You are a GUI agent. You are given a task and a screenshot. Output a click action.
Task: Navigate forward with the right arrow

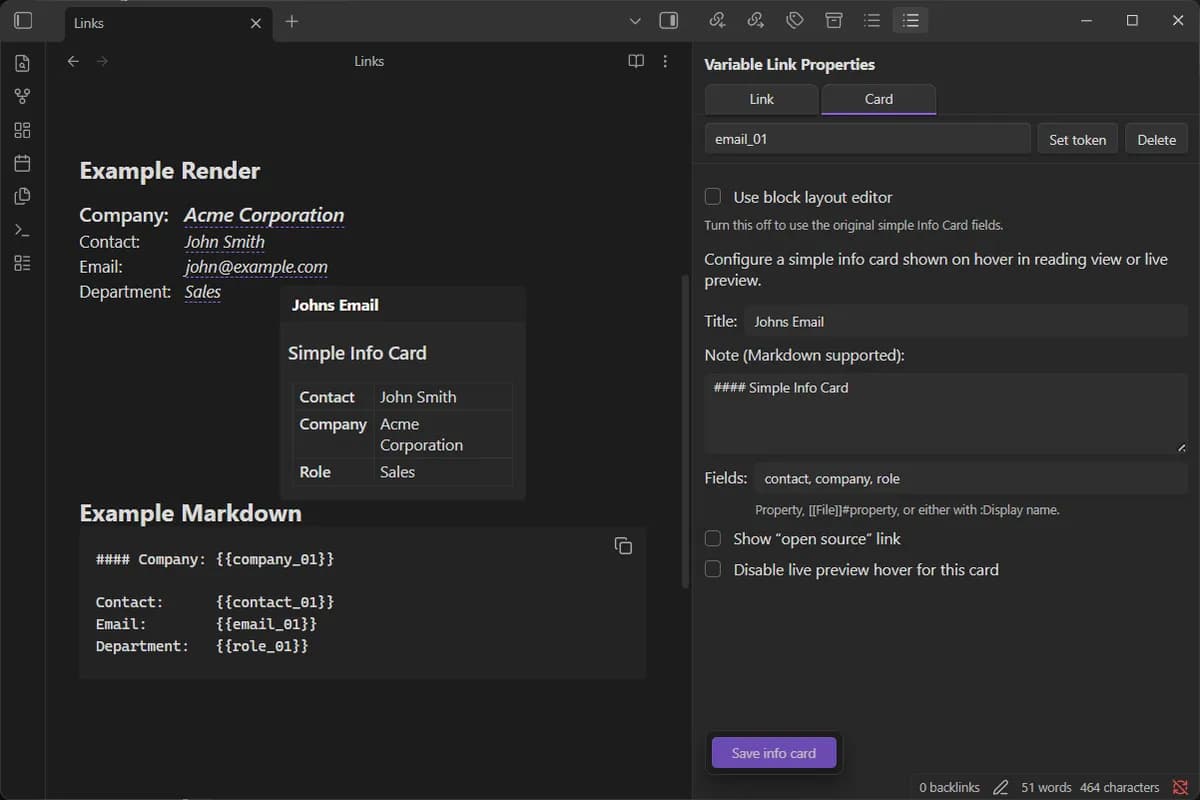102,61
